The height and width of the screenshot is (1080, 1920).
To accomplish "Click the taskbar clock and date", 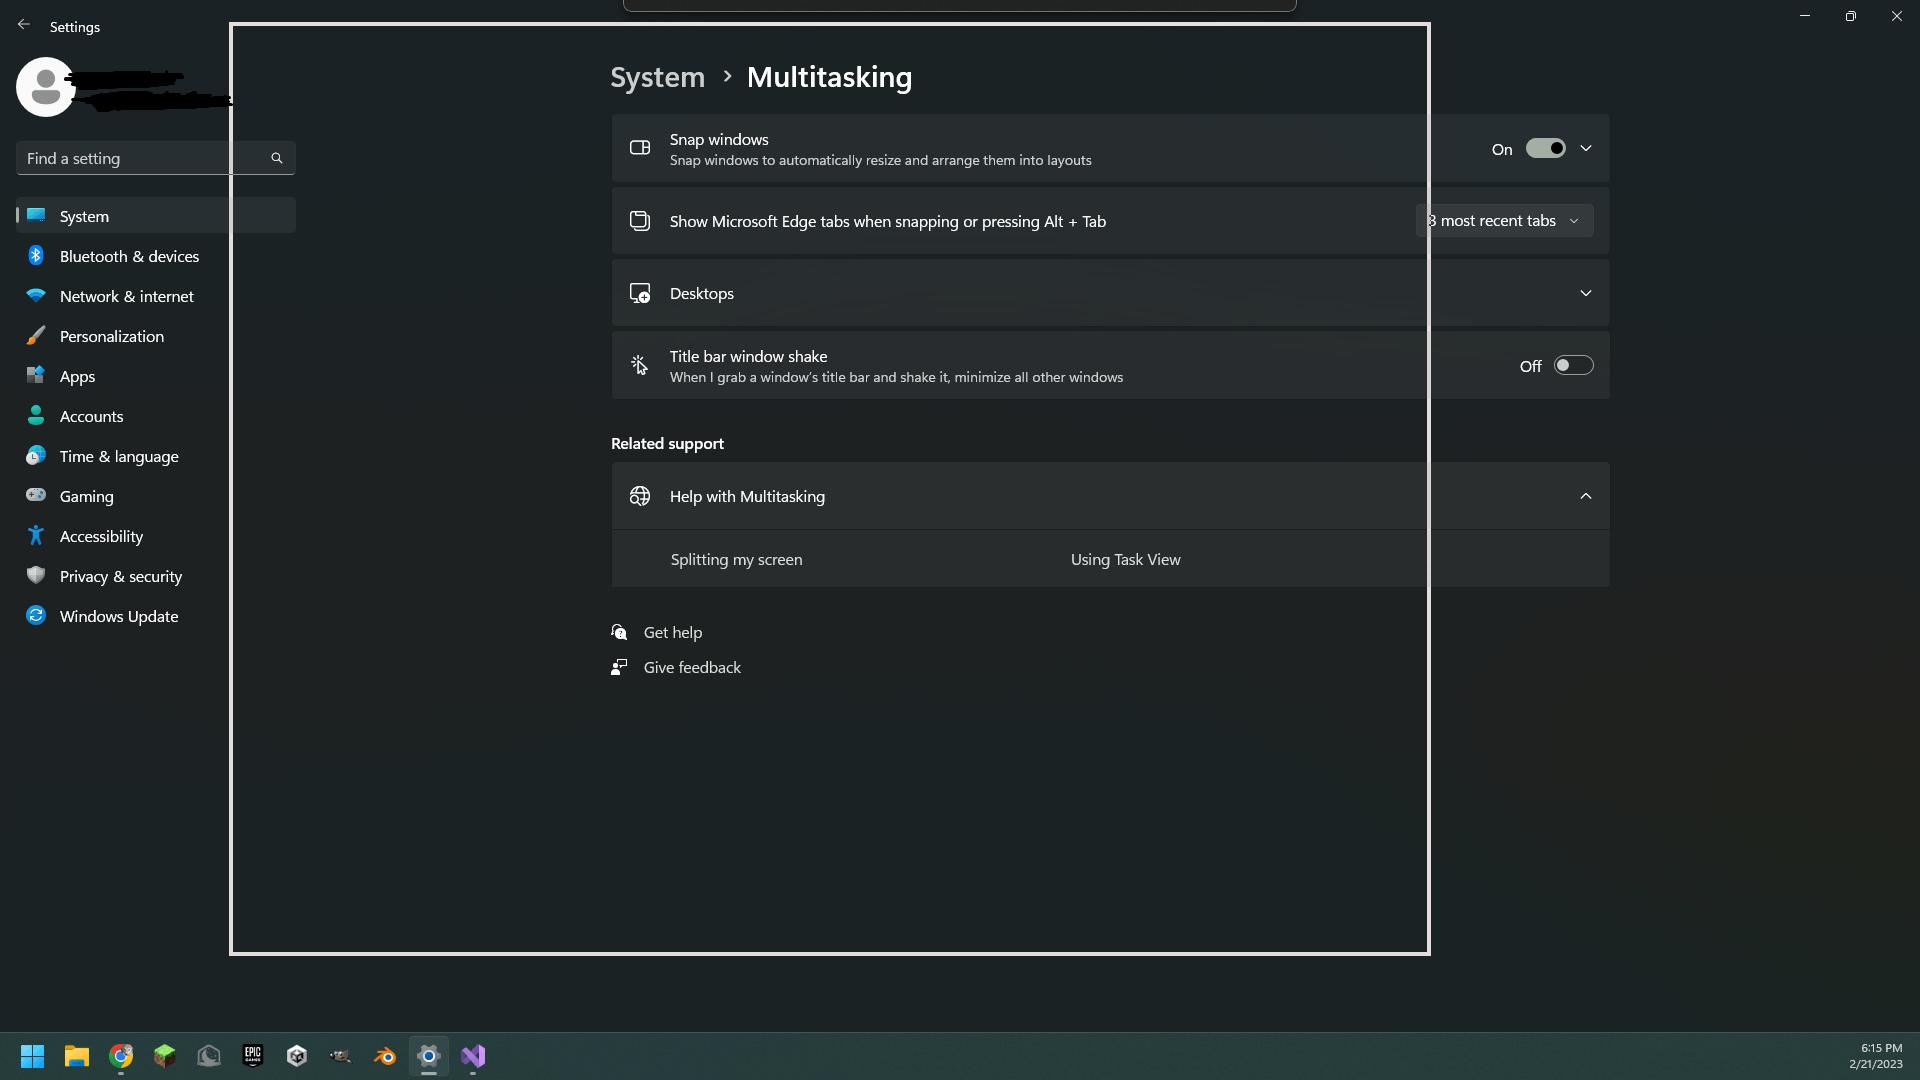I will pyautogui.click(x=1876, y=1056).
